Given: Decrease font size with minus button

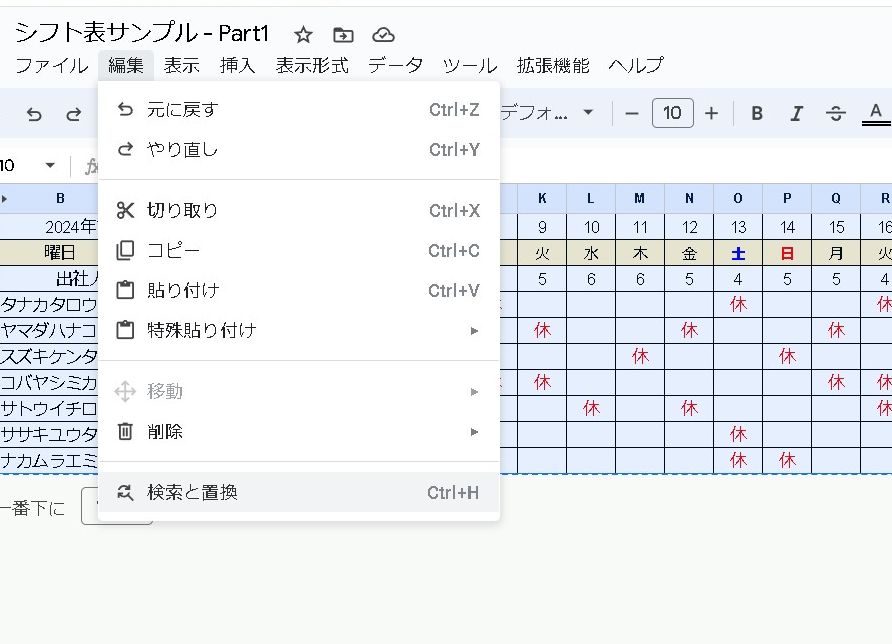Looking at the screenshot, I should [632, 113].
